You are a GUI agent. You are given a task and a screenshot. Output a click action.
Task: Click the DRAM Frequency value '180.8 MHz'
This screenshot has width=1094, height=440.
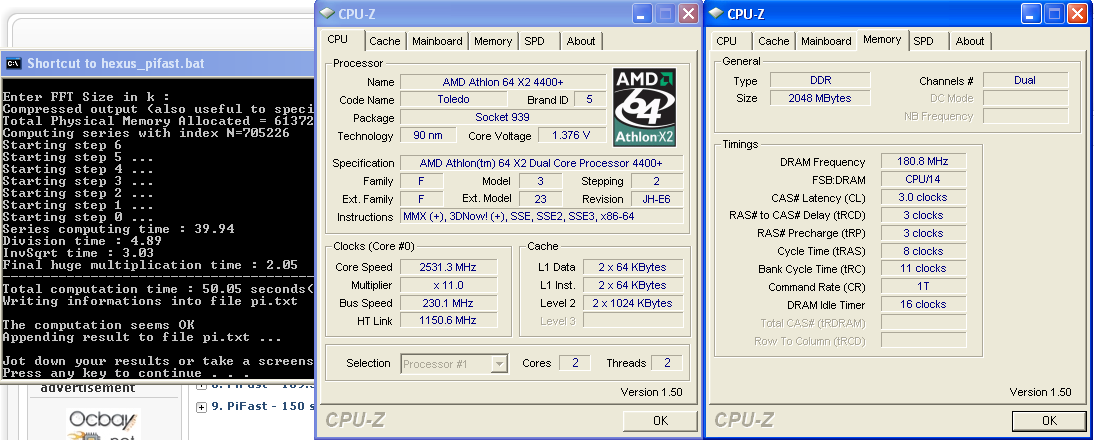coord(924,161)
